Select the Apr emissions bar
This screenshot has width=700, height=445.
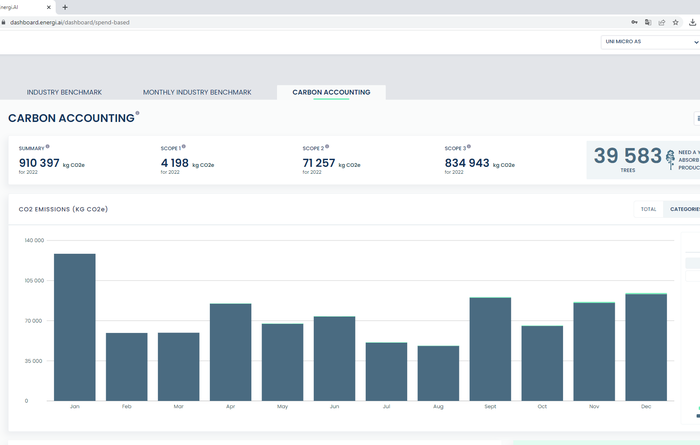(230, 352)
